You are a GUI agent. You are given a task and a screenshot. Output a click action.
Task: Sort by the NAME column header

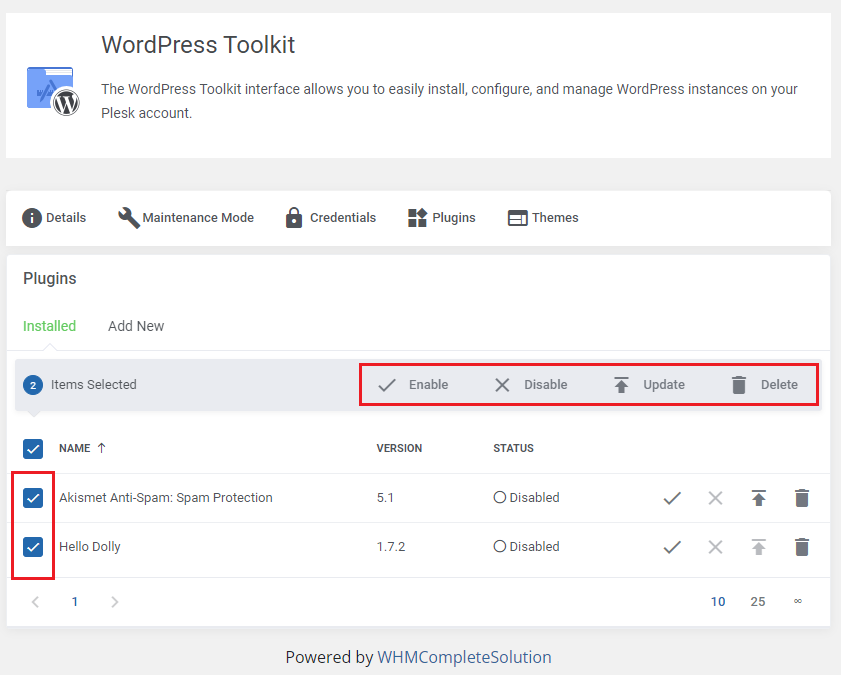(x=75, y=448)
